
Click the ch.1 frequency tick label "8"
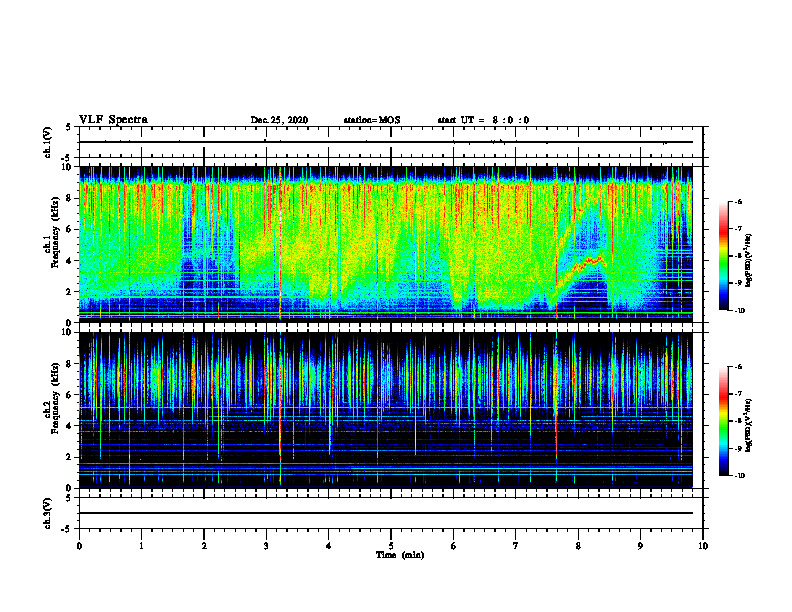click(70, 198)
